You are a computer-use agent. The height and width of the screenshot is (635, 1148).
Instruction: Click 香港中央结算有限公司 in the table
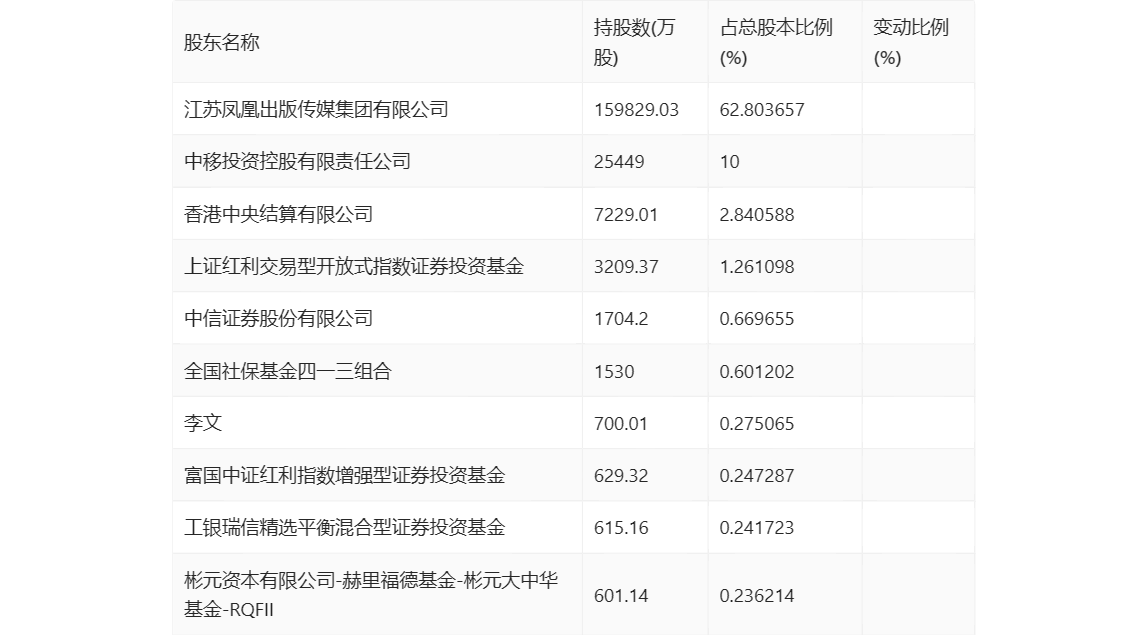click(279, 214)
